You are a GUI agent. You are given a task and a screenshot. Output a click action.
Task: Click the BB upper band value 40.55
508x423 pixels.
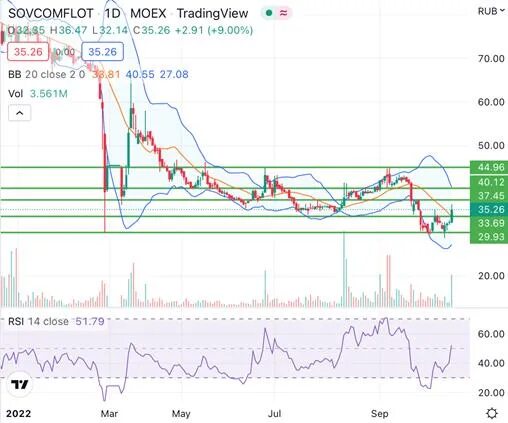pyautogui.click(x=140, y=74)
